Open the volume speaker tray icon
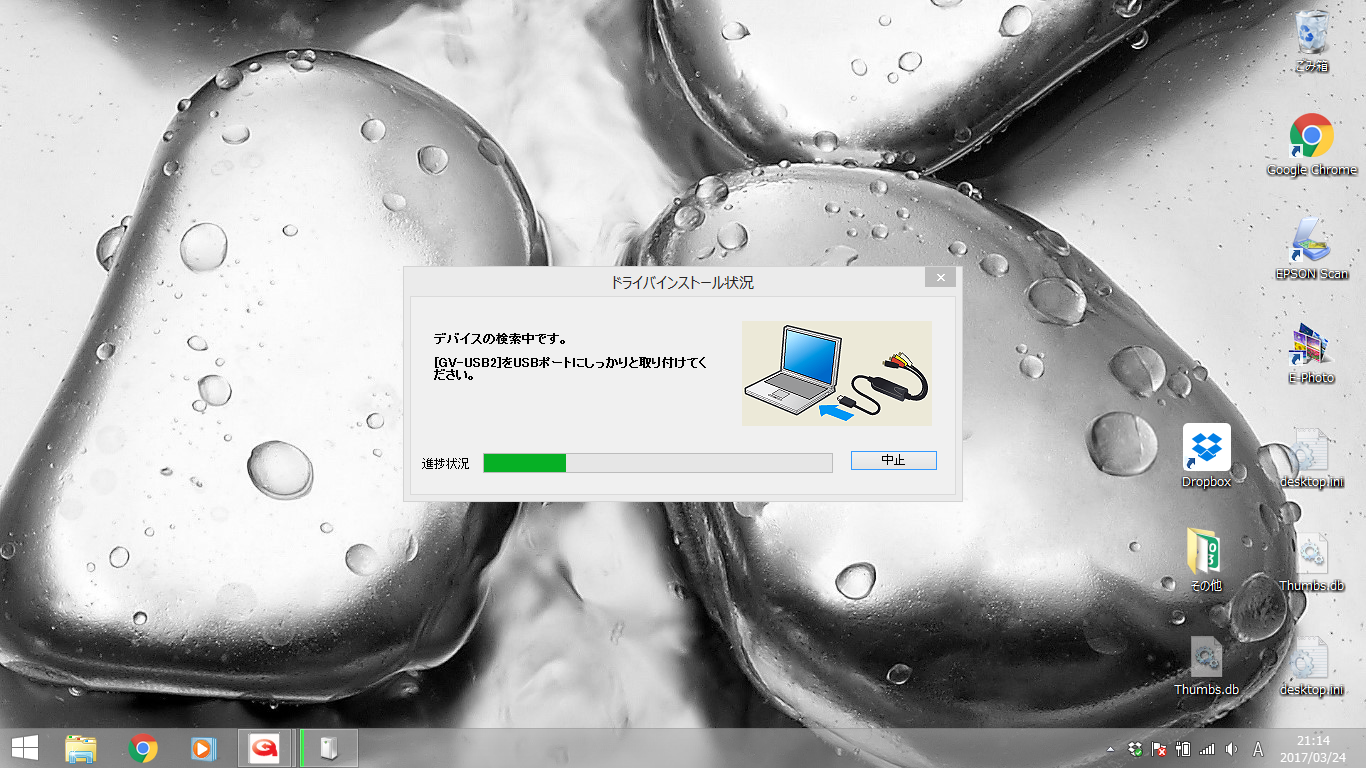Screen dimensions: 1366x768 tap(1231, 749)
